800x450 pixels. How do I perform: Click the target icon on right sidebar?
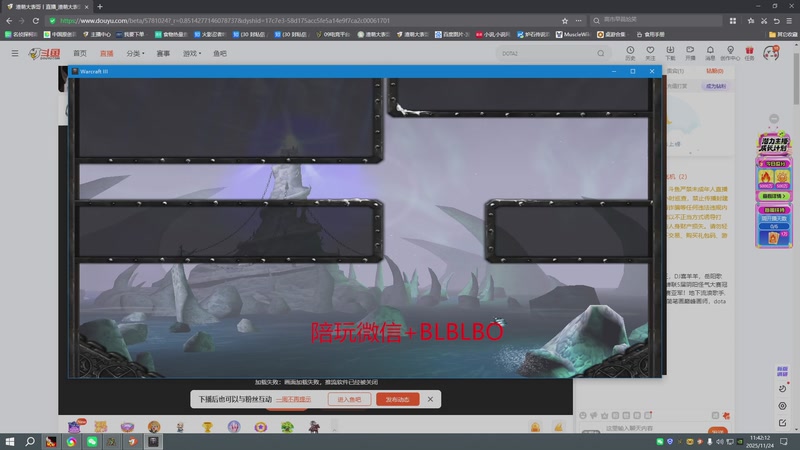click(x=782, y=406)
